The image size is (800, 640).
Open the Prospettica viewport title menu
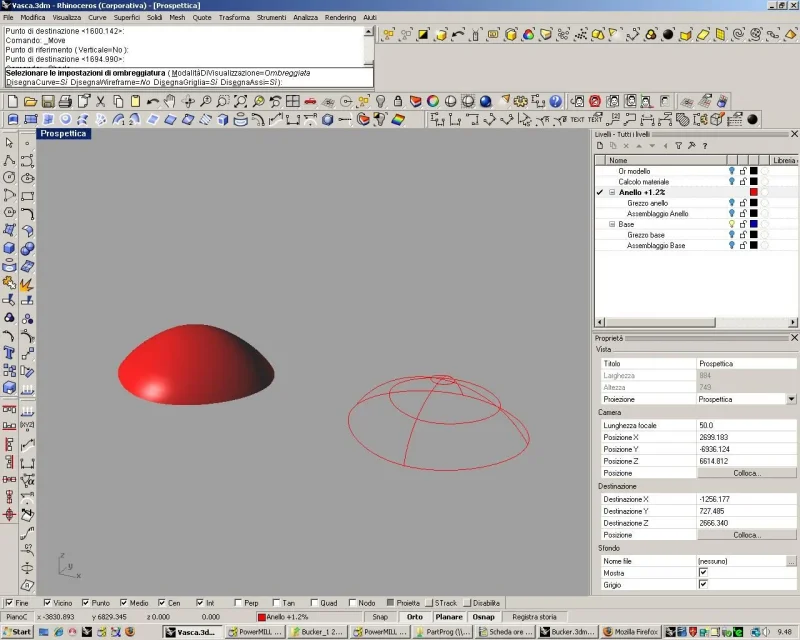63,134
